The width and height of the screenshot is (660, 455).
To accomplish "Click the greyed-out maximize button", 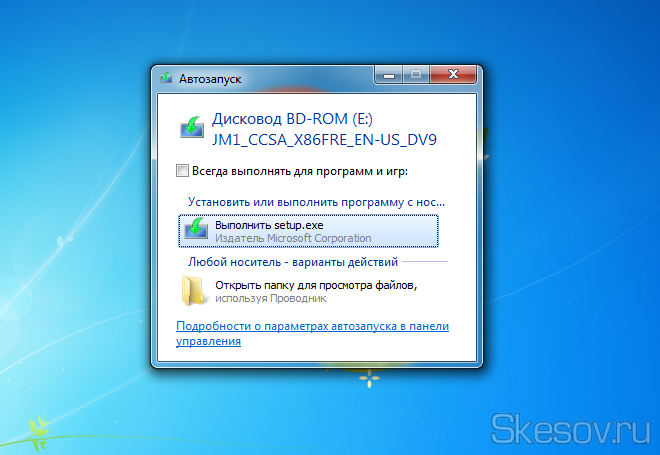I will point(415,74).
